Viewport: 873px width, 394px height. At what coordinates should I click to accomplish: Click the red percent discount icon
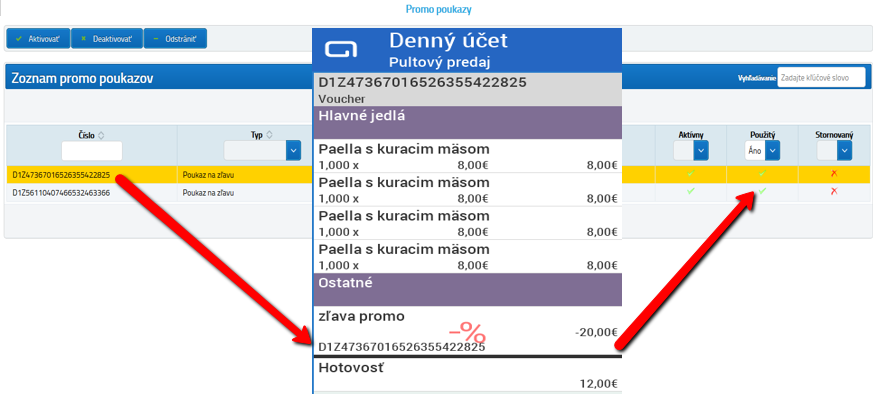click(467, 333)
